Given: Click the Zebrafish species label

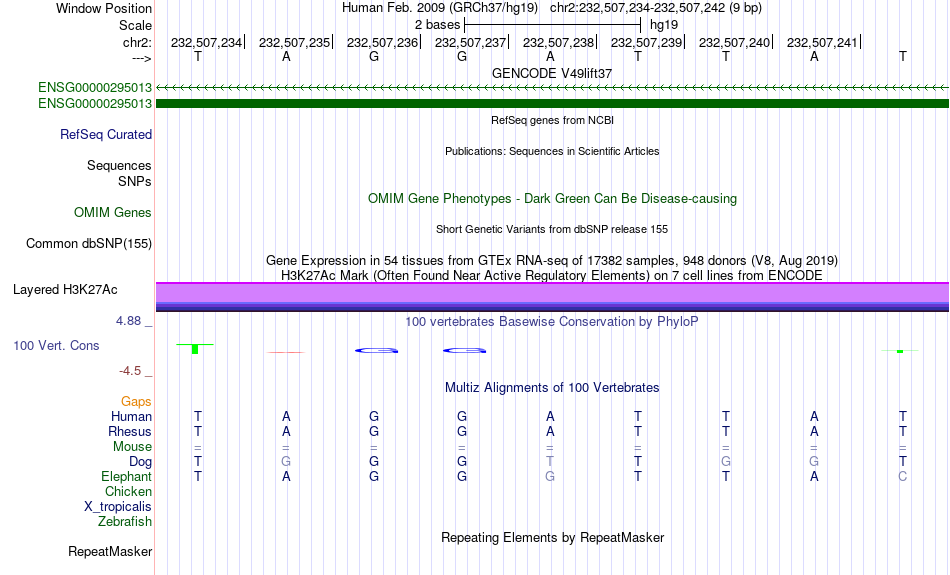Looking at the screenshot, I should (x=125, y=522).
